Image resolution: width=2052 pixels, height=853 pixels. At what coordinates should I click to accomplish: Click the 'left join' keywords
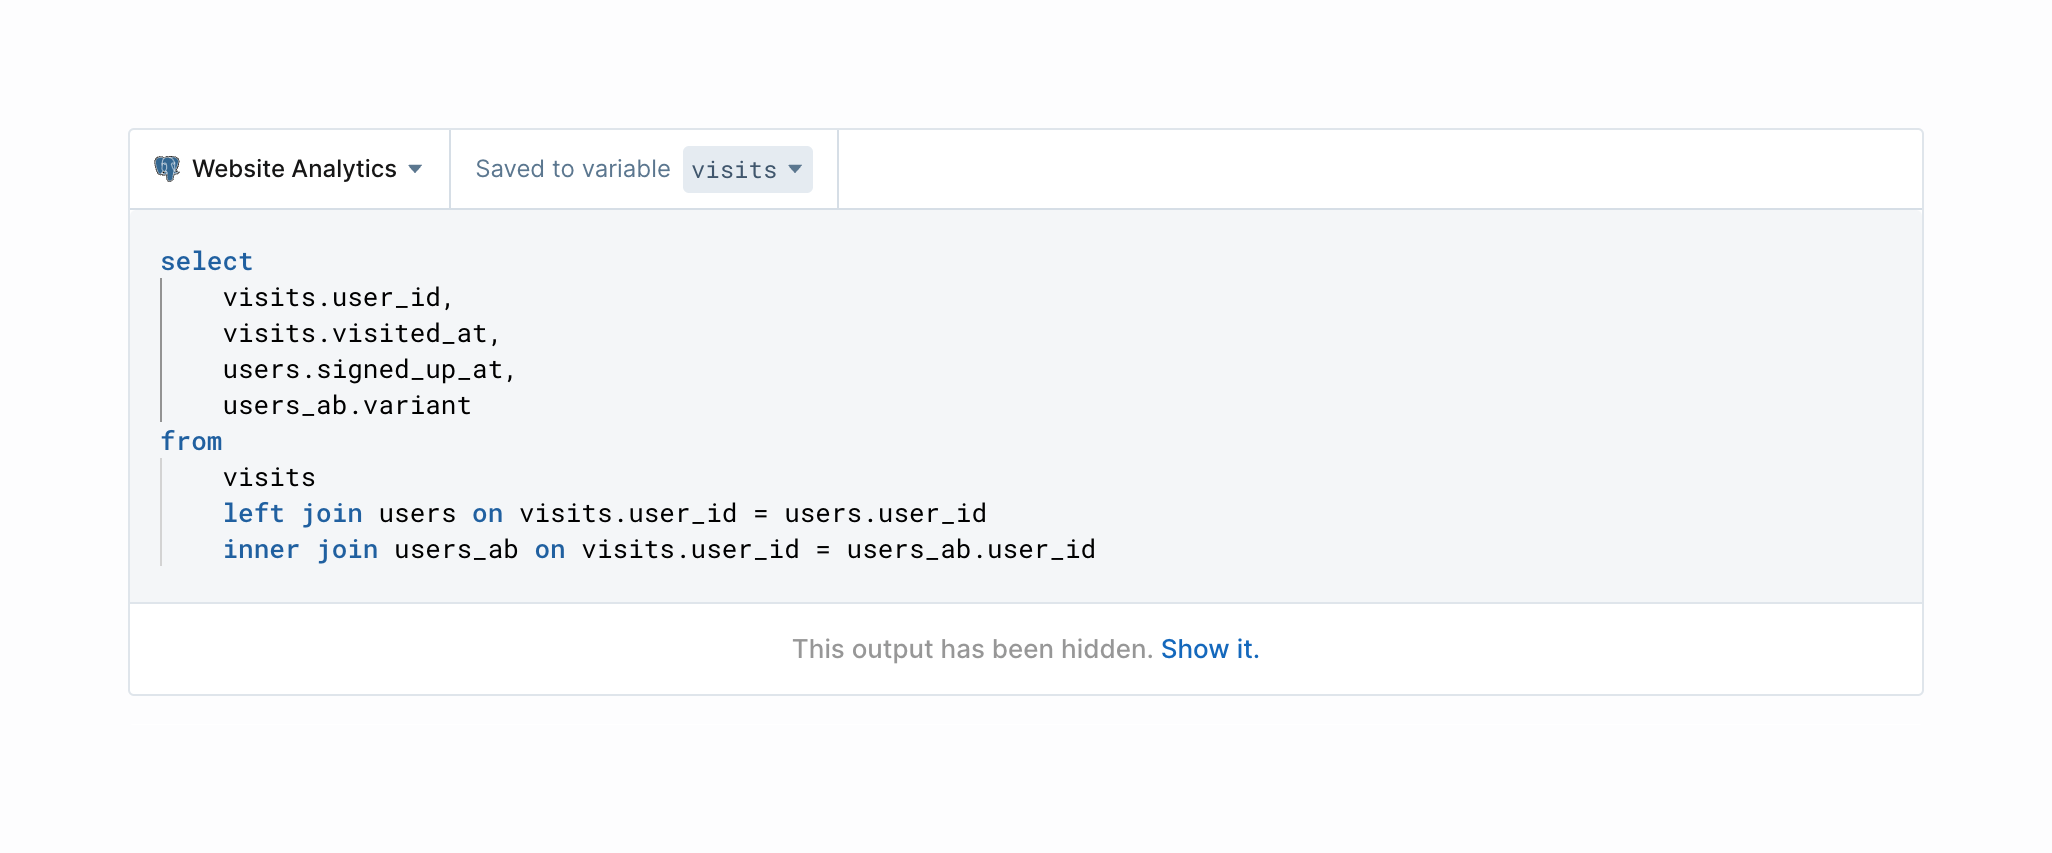pos(292,513)
